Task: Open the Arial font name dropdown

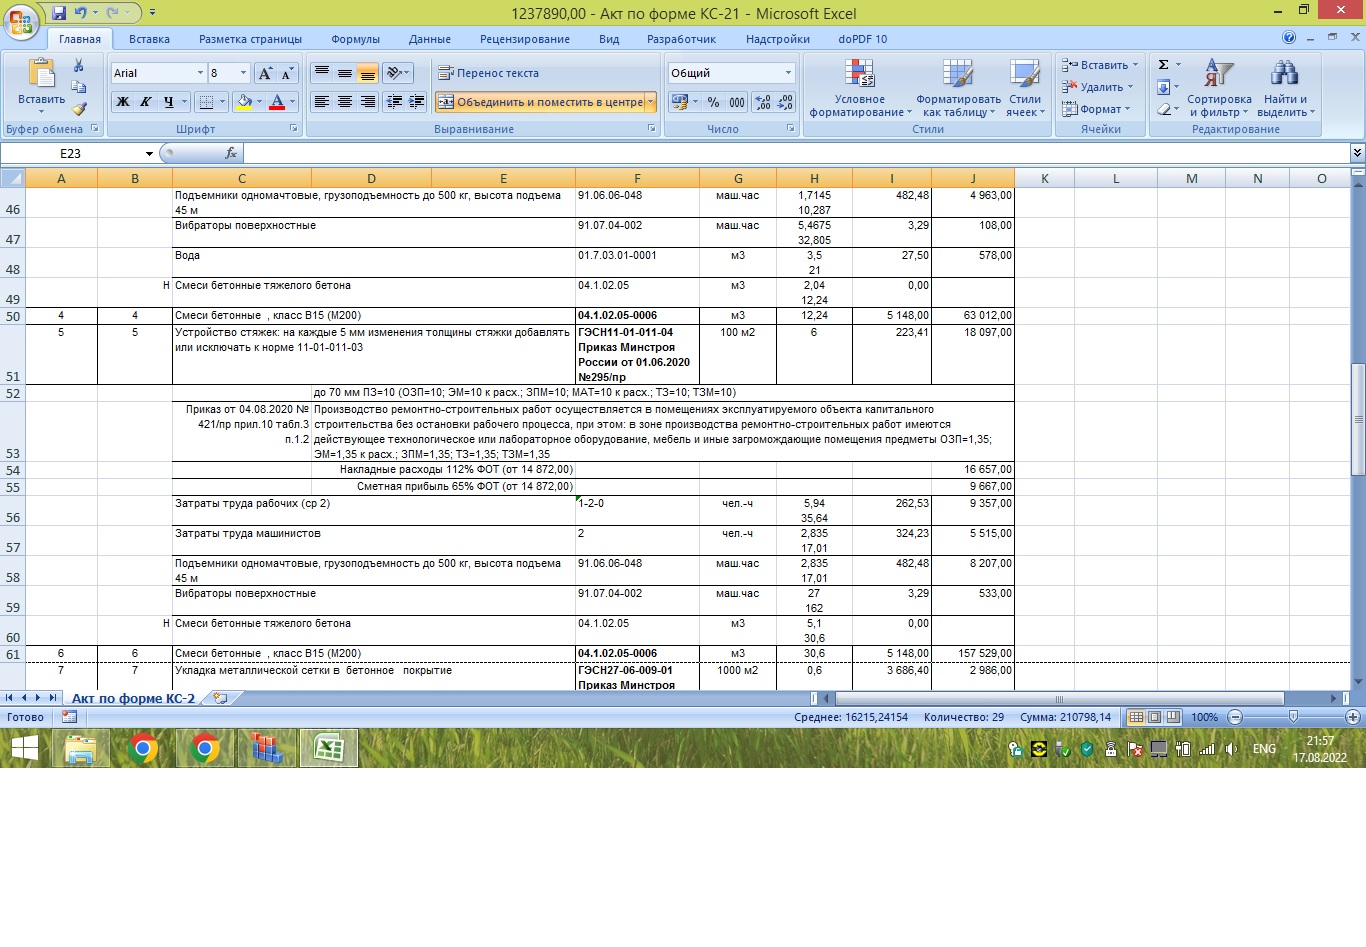Action: tap(200, 73)
